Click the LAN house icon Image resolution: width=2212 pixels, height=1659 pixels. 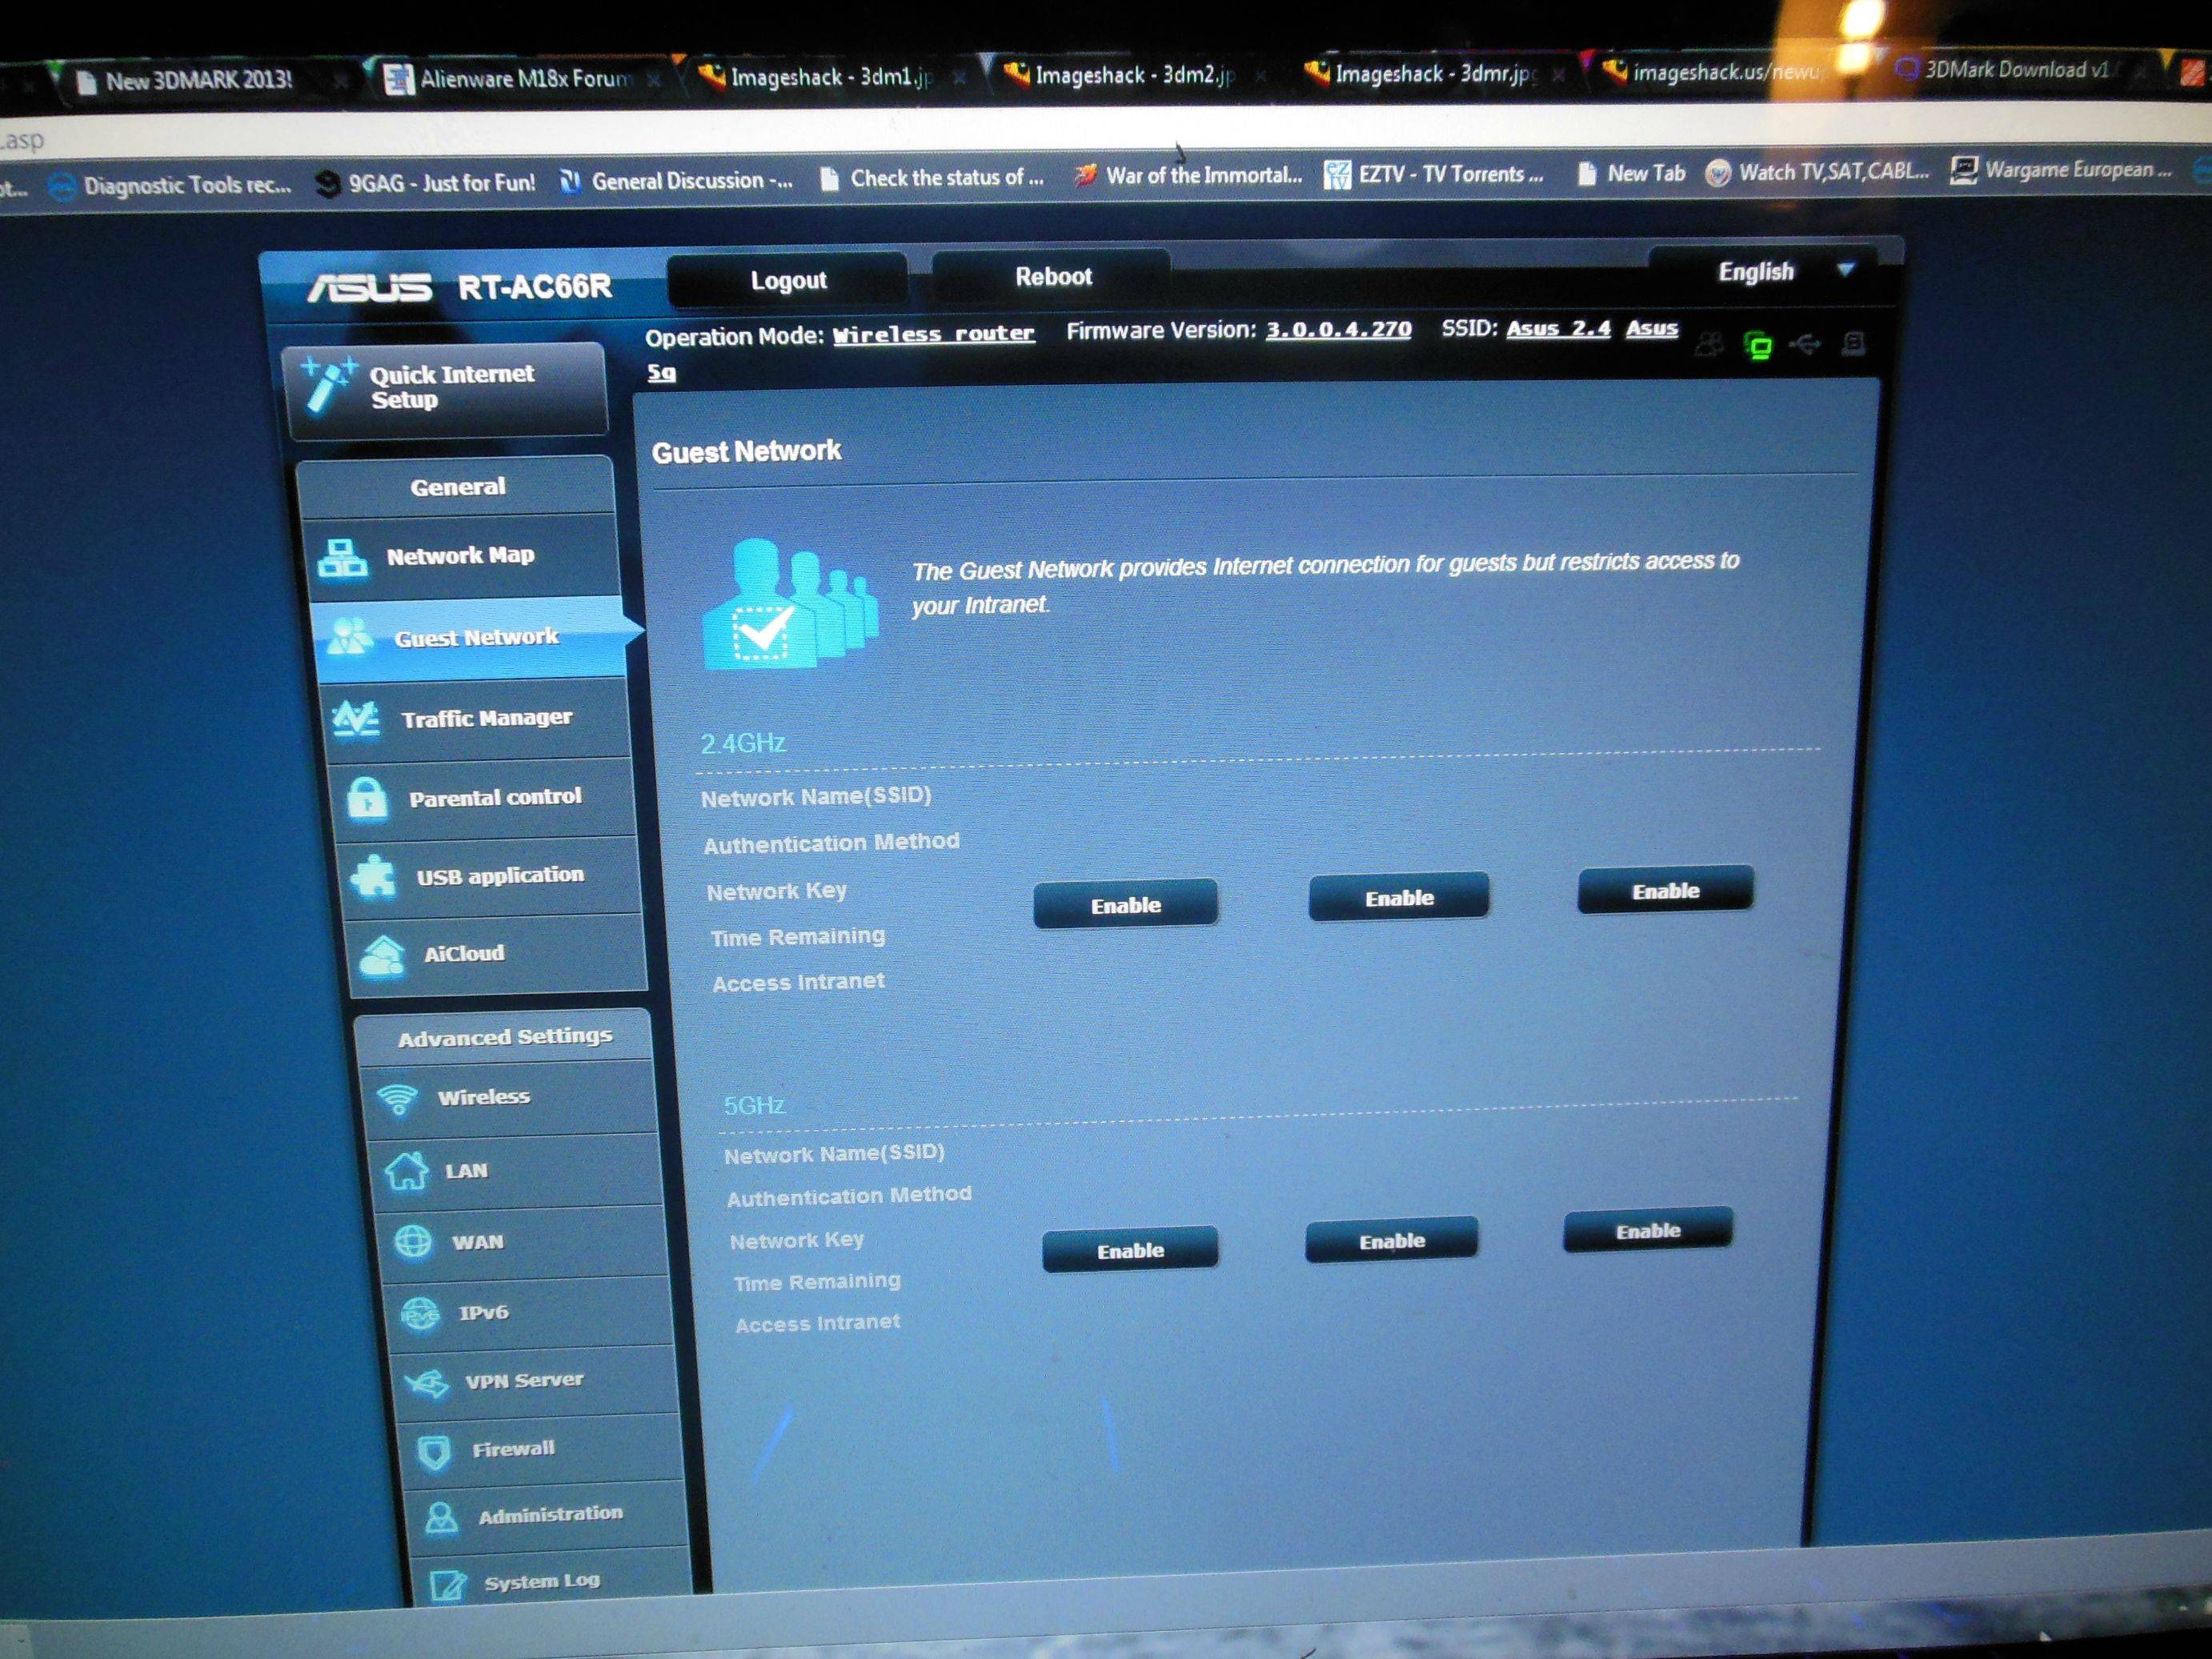pyautogui.click(x=406, y=1170)
